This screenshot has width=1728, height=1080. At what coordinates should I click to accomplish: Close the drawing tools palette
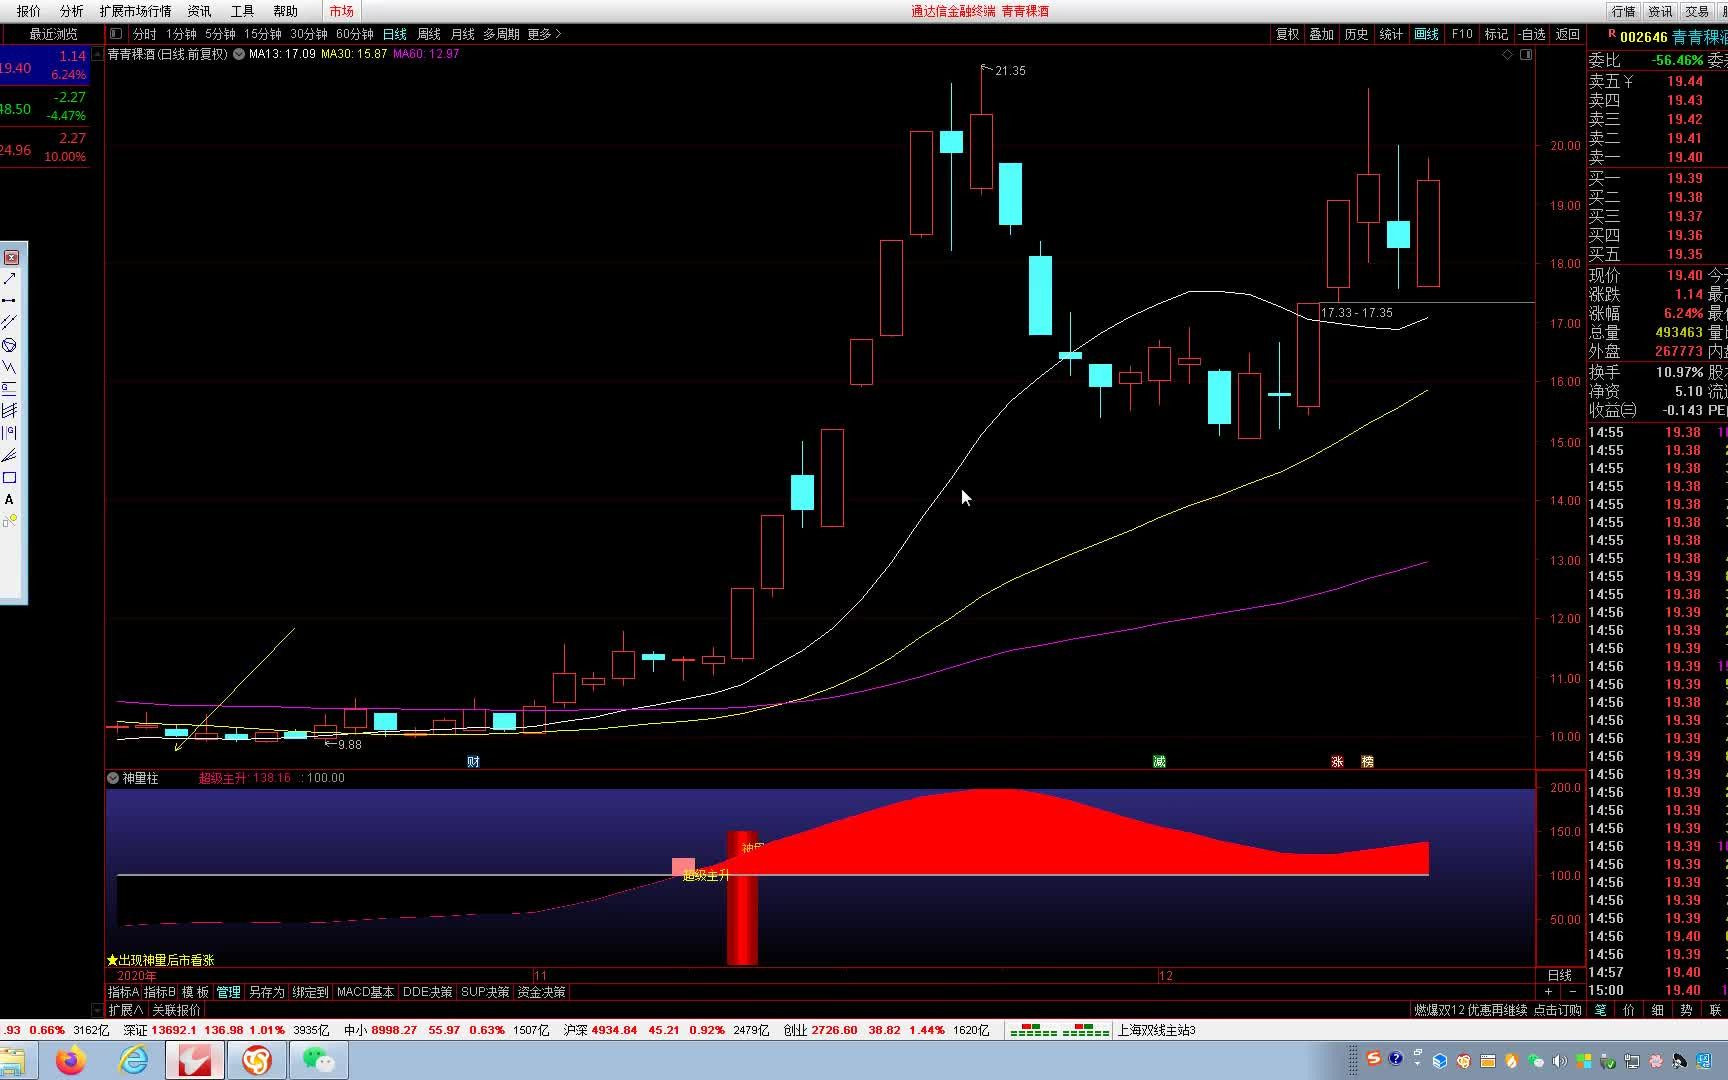click(12, 257)
